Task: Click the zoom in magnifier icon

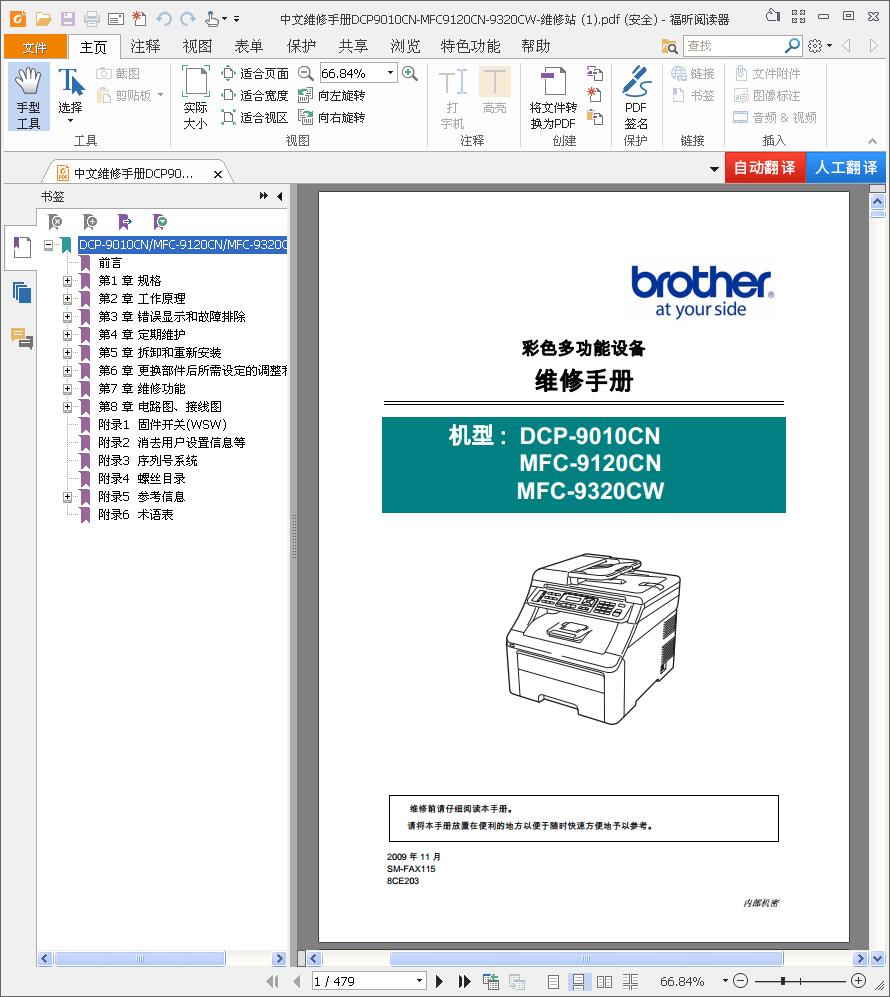Action: tap(410, 73)
